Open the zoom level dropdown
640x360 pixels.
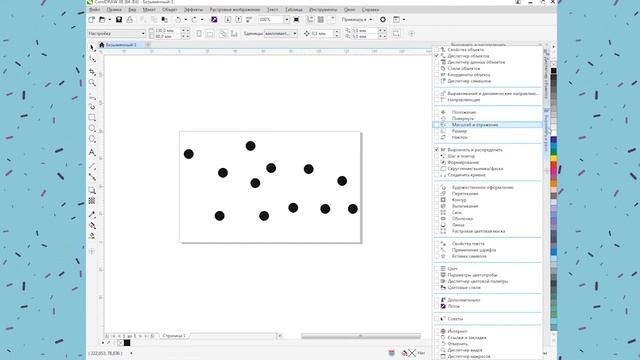(287, 20)
